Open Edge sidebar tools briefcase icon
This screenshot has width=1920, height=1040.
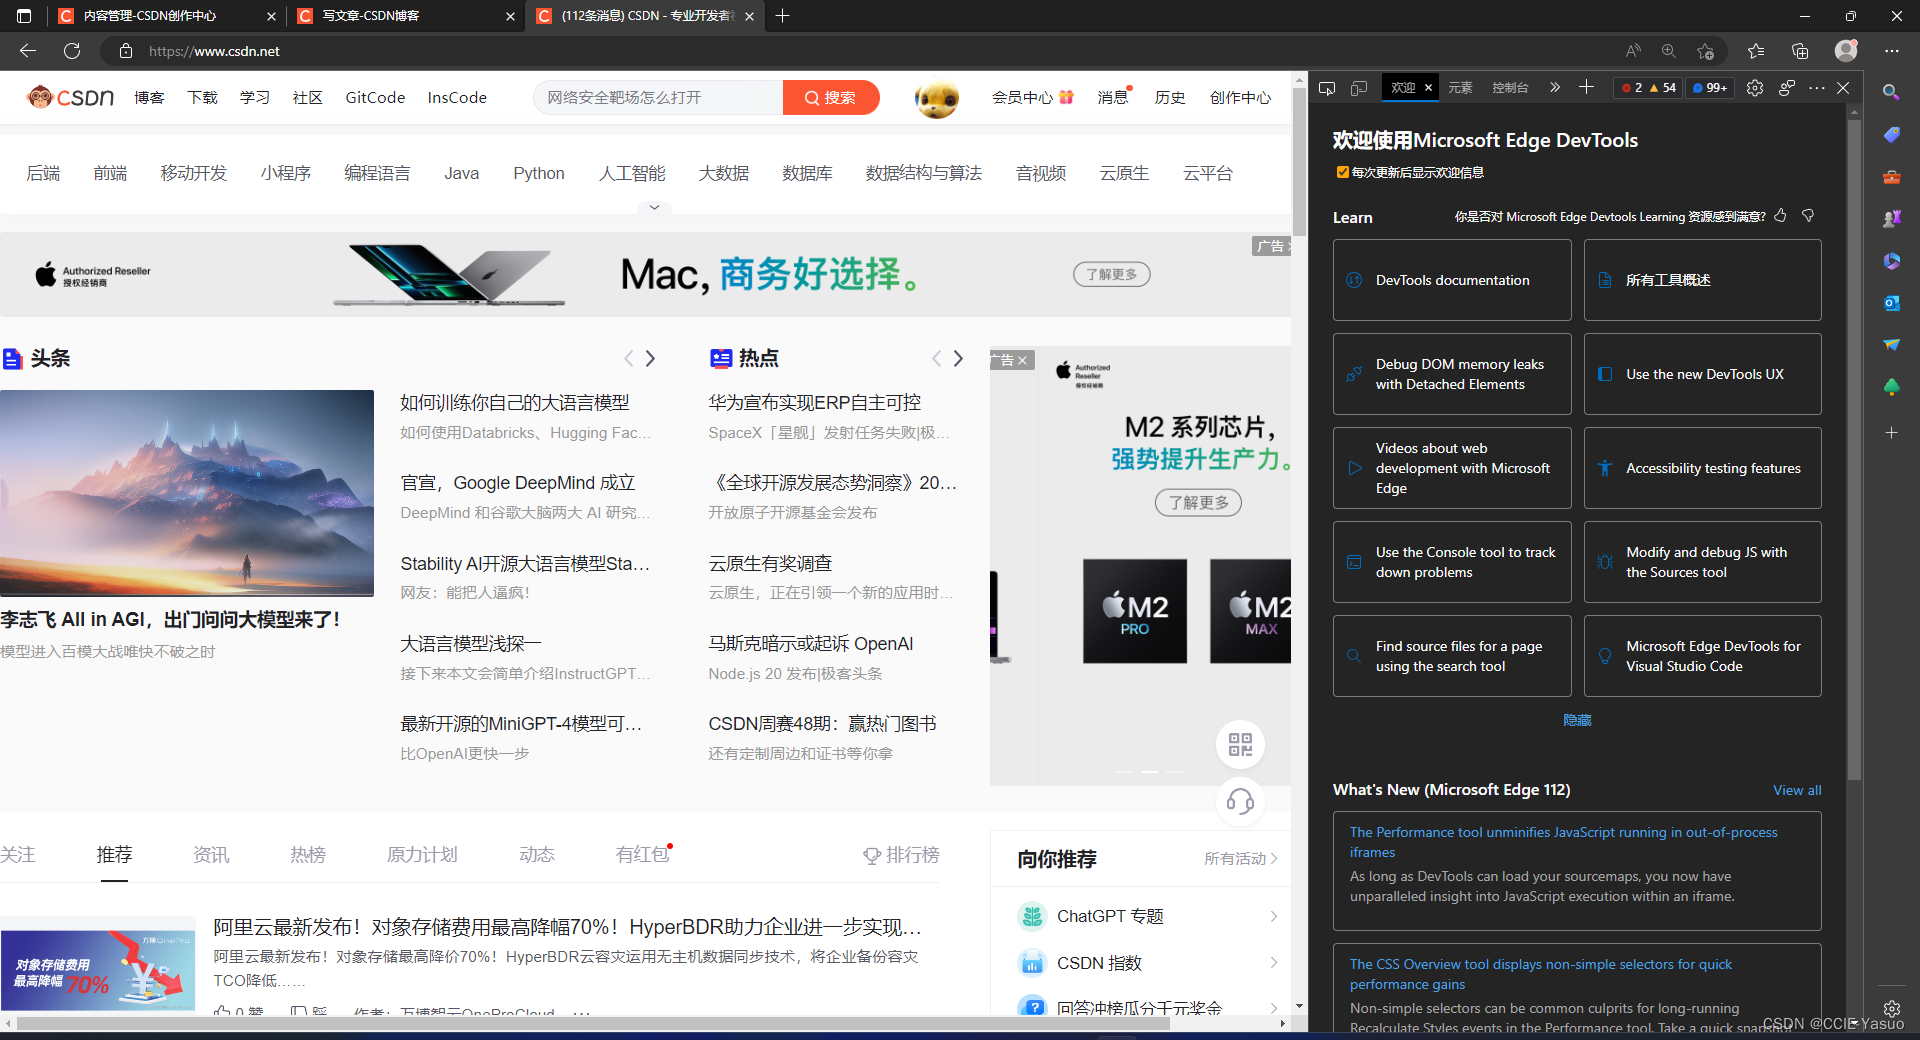click(1891, 177)
